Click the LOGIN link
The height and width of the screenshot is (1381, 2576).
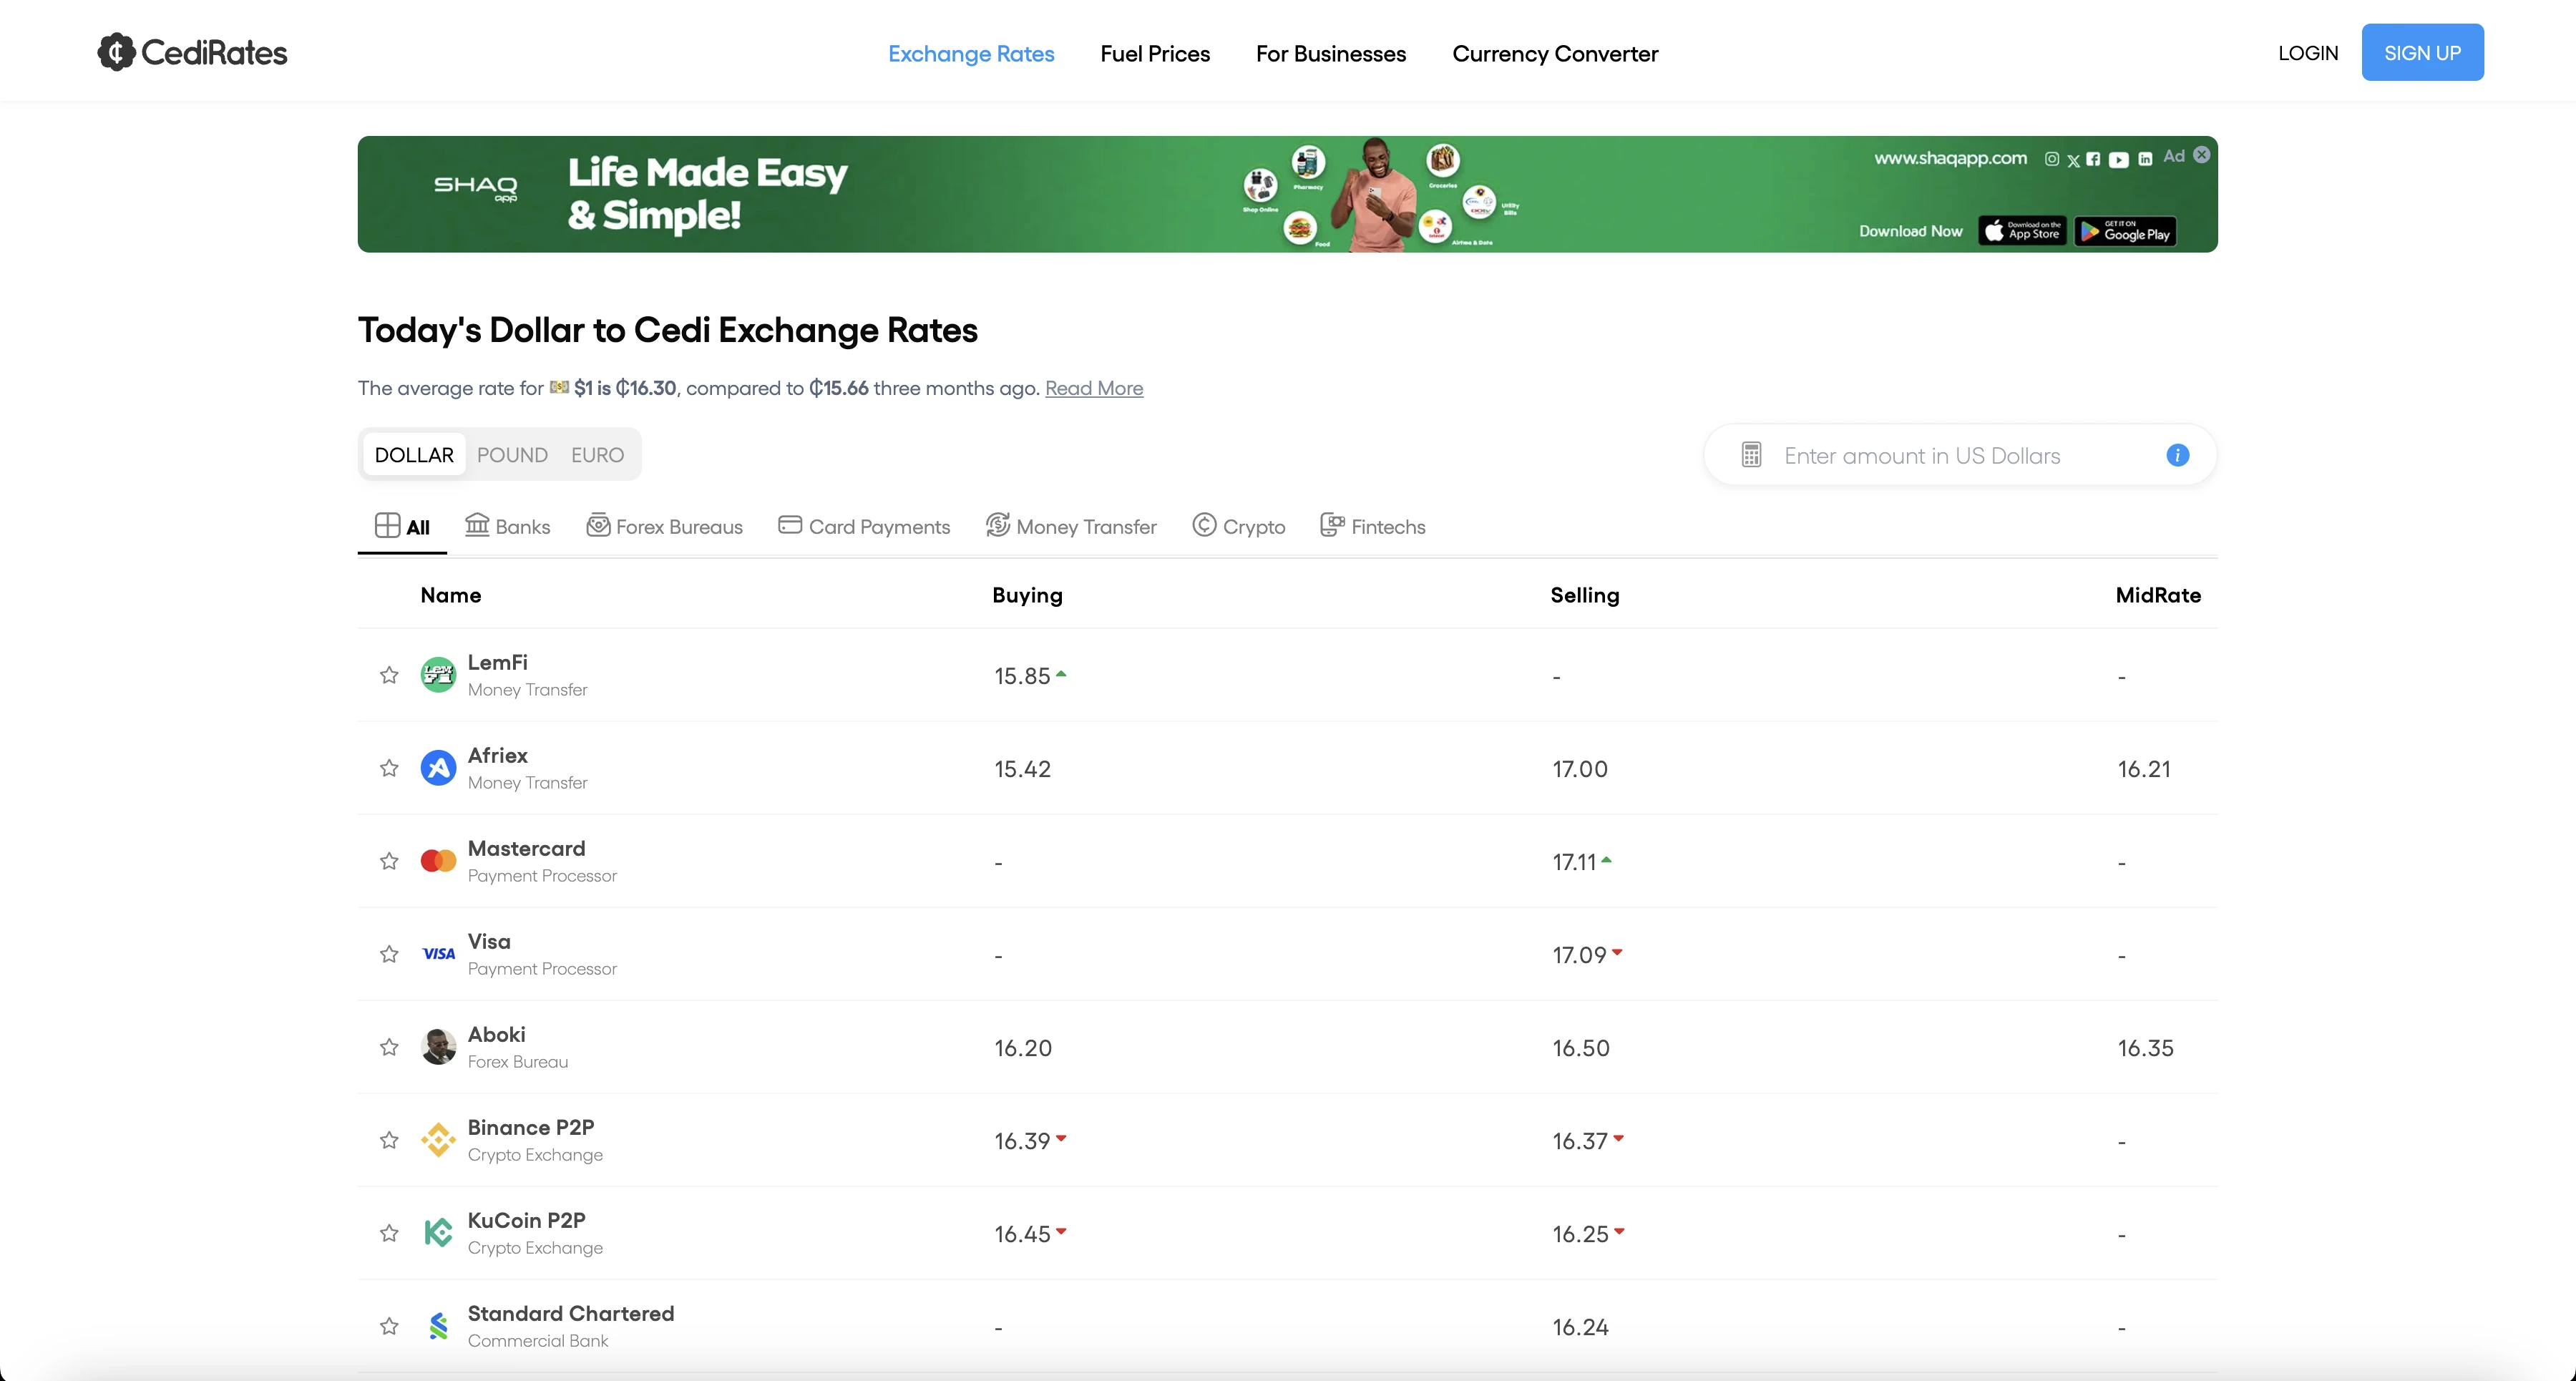tap(2308, 53)
